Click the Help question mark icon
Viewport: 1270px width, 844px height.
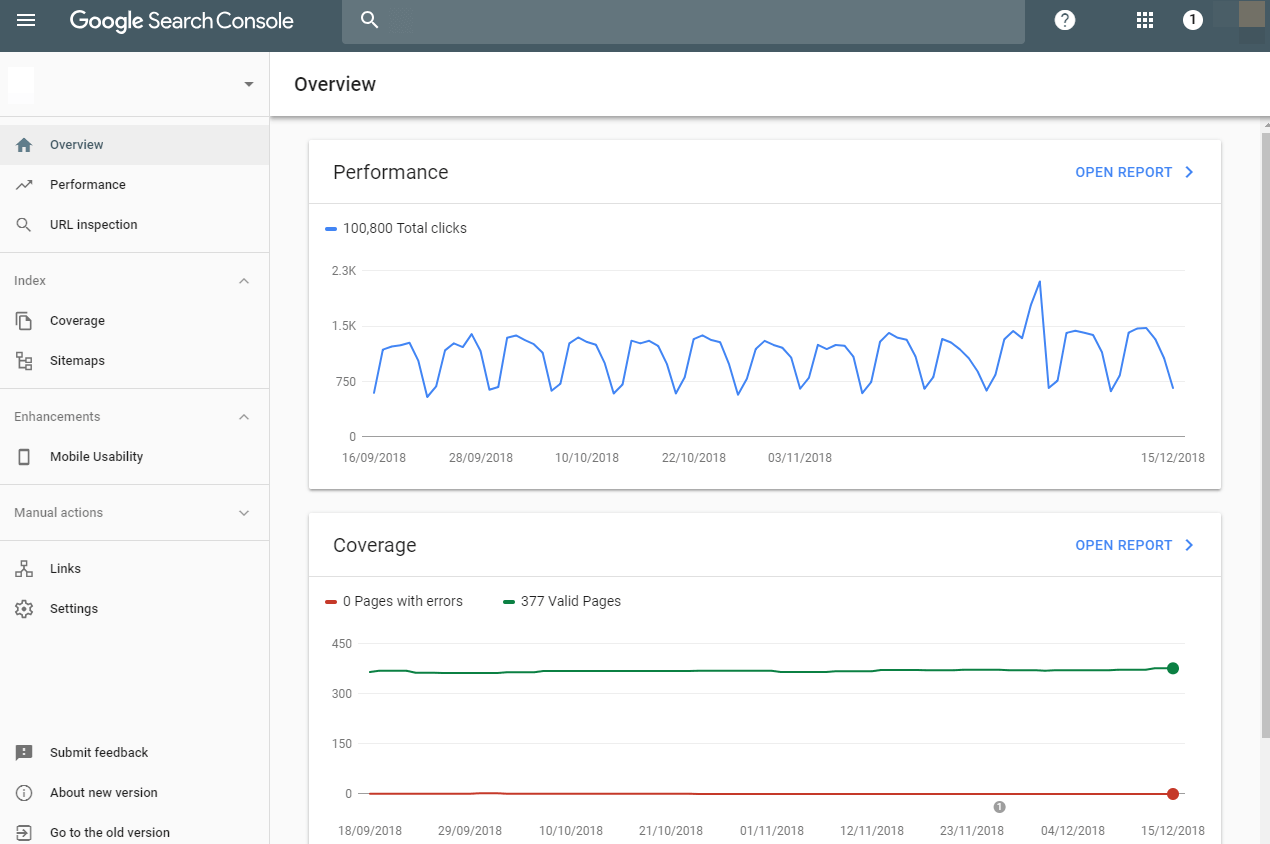click(1064, 20)
